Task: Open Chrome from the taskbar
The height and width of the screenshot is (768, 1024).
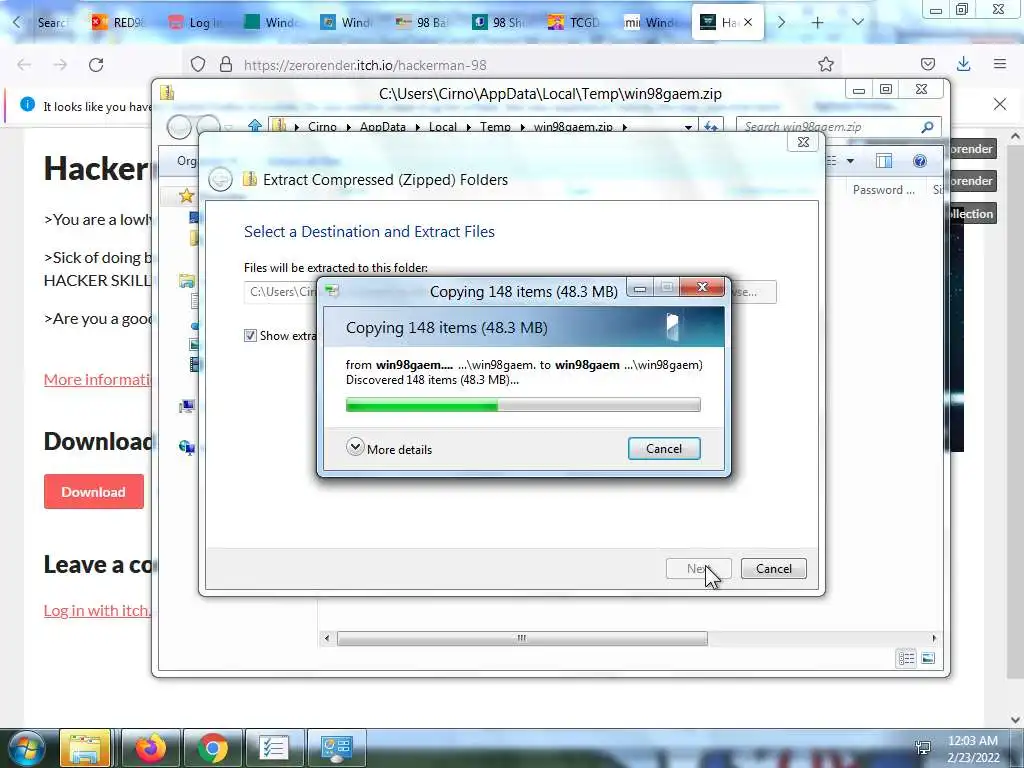Action: 212,748
